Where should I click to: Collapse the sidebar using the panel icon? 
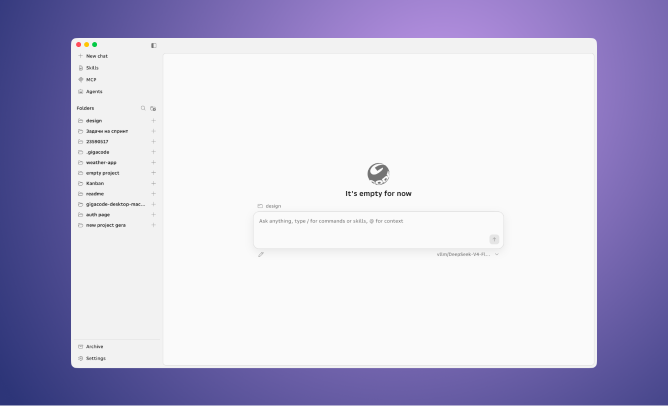pyautogui.click(x=154, y=46)
